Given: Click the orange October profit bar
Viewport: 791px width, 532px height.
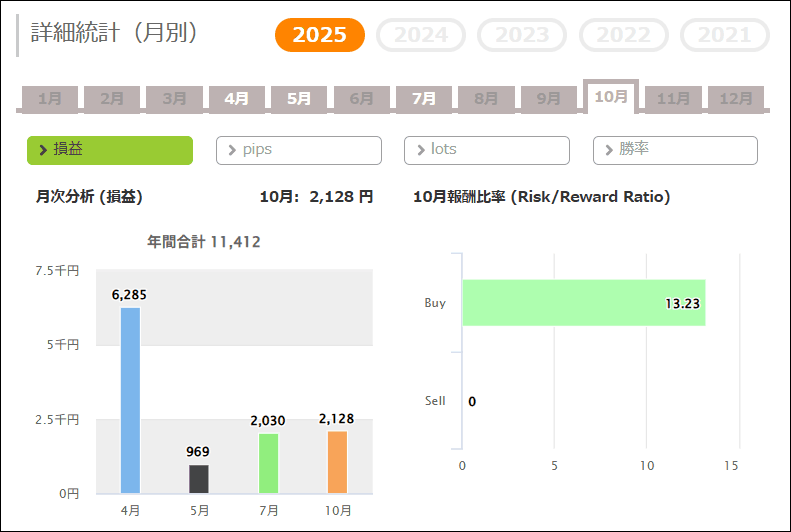Looking at the screenshot, I should [x=337, y=462].
